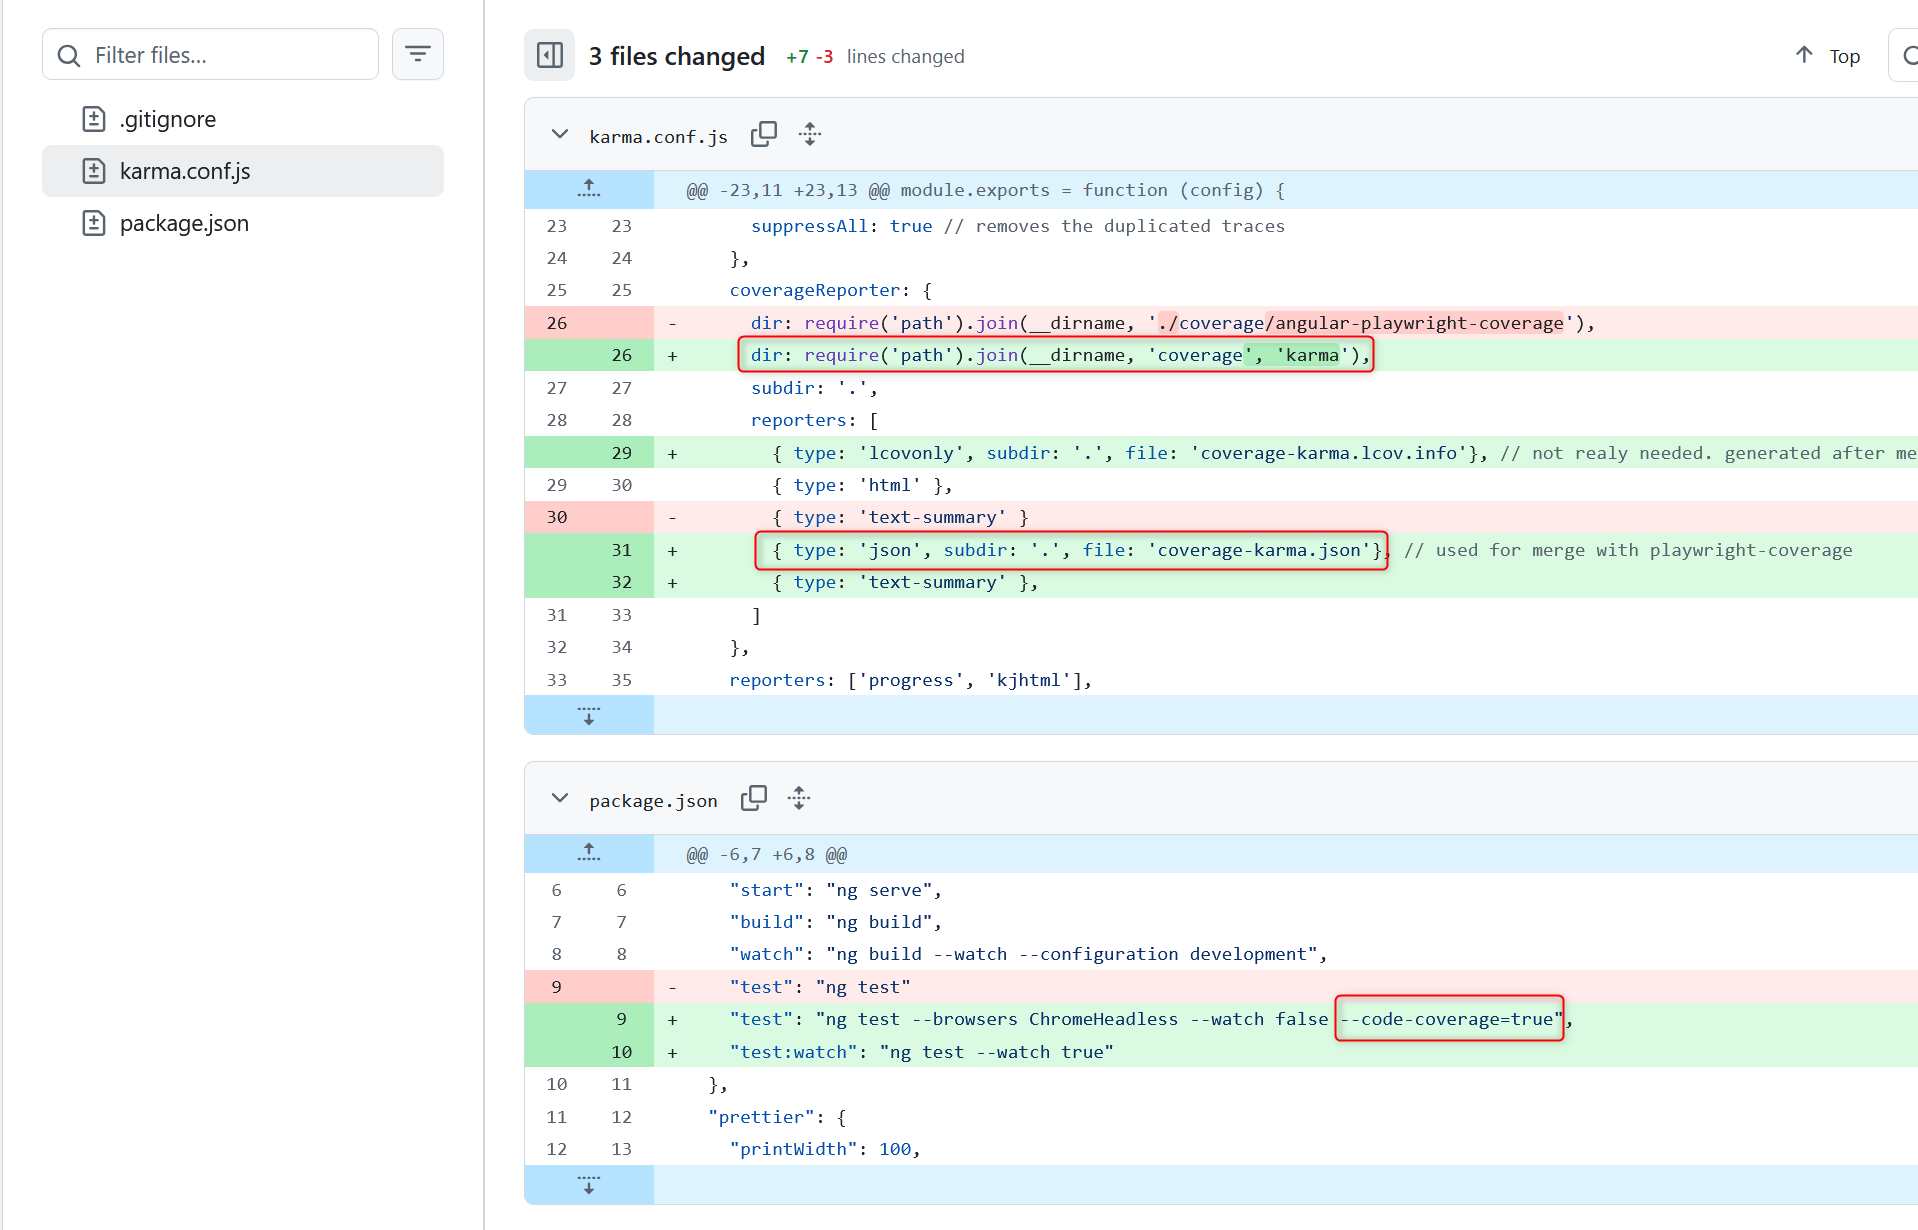Open the karma.conf.js file header link

[x=658, y=136]
